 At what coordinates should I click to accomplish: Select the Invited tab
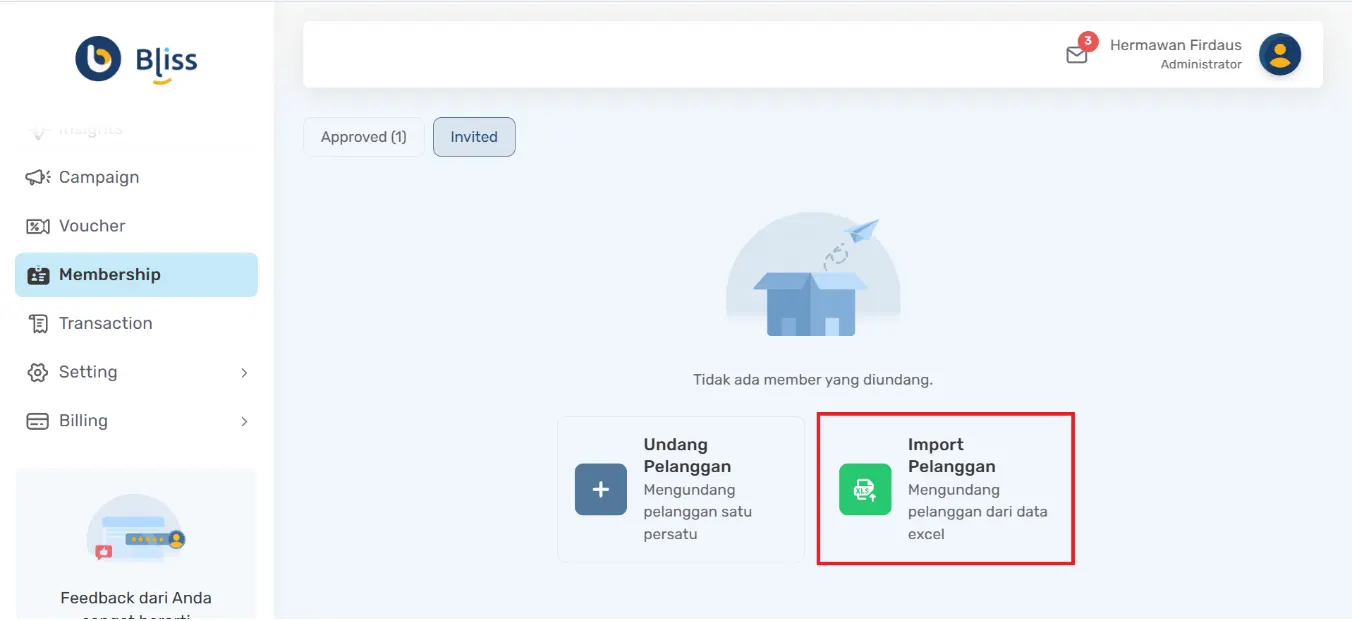474,136
